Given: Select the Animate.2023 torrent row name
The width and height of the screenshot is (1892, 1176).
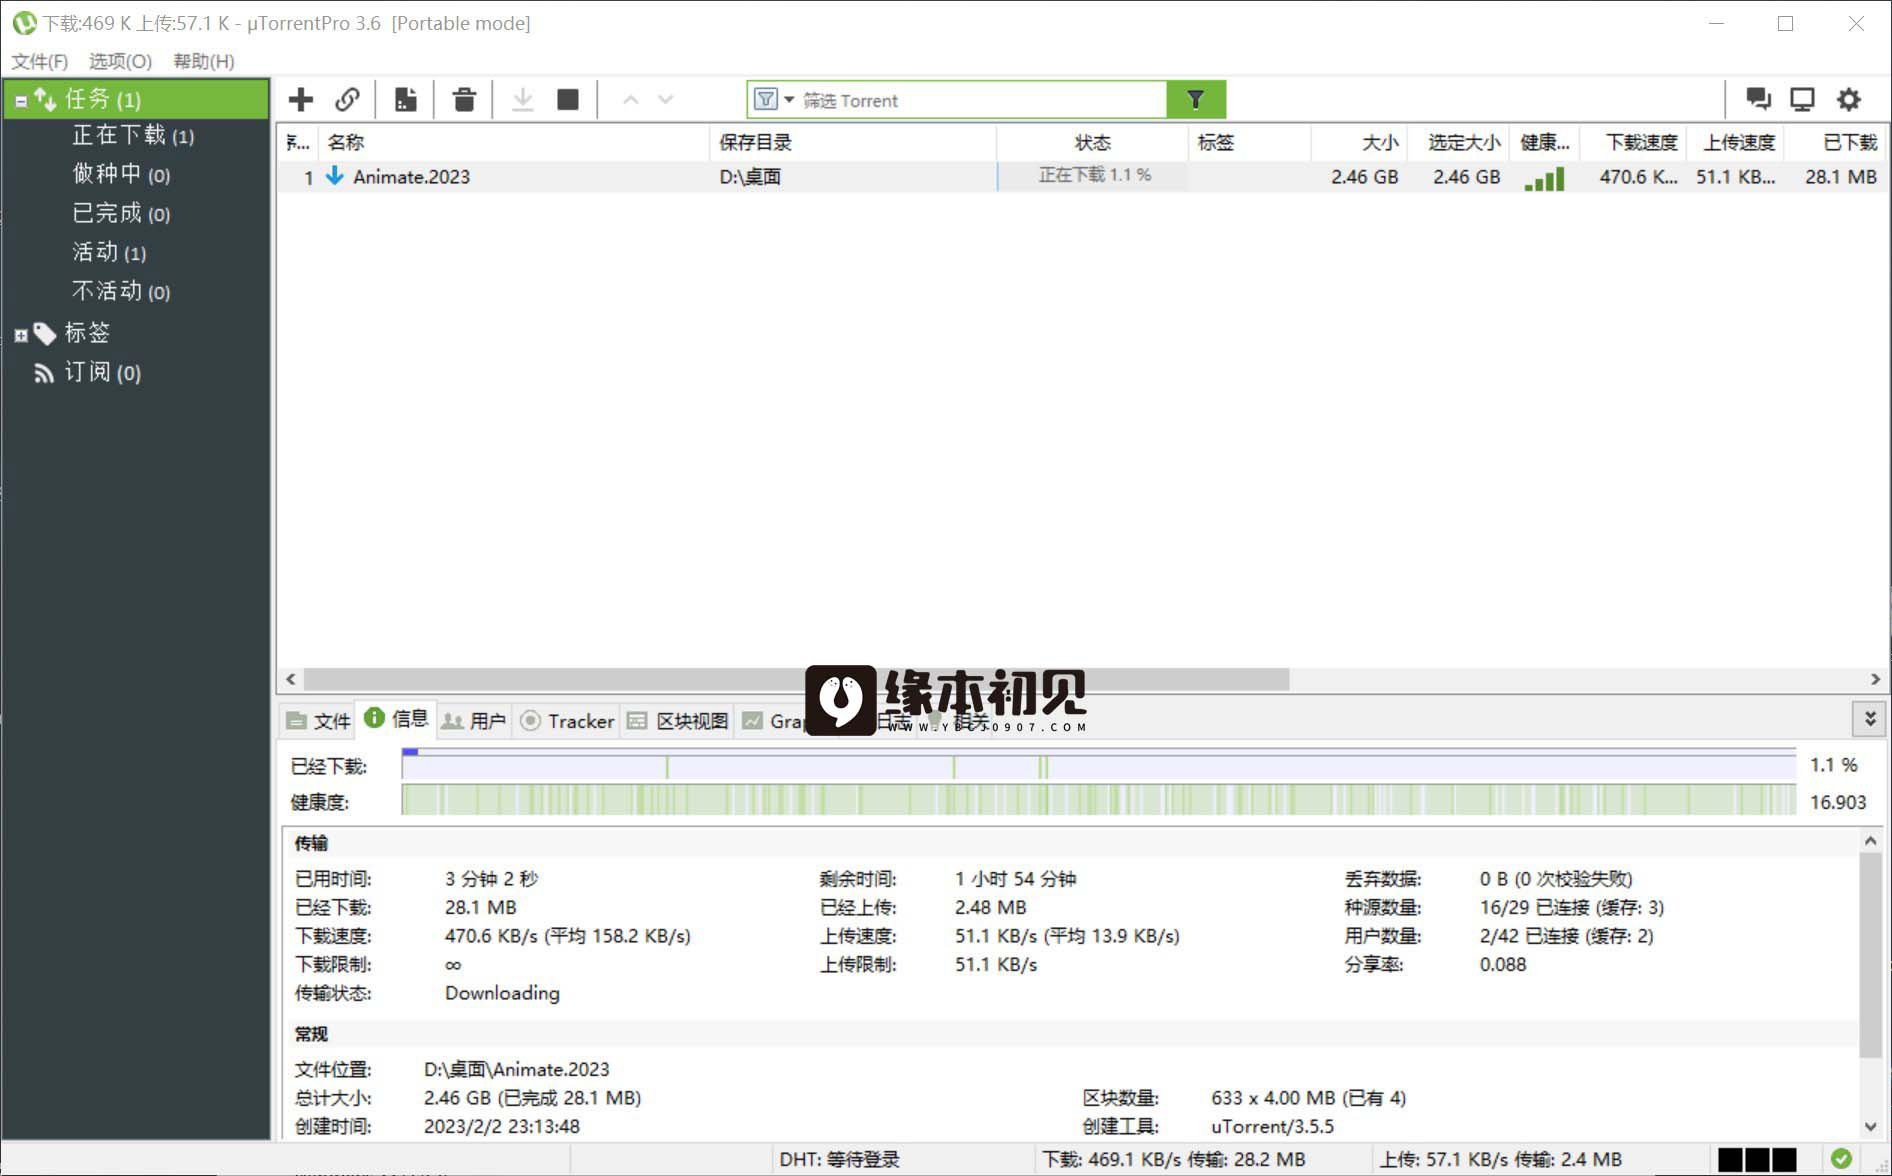Looking at the screenshot, I should coord(411,177).
